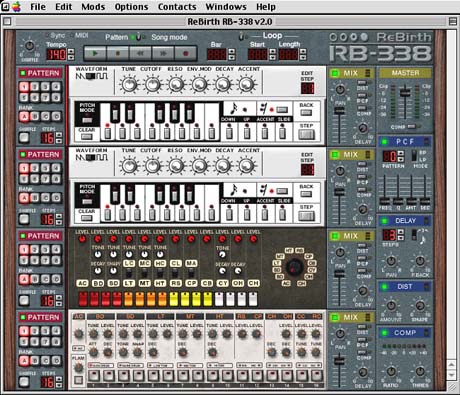Toggle the DIST switch on the top MIX channel
Viewport: 460px width, 395px height.
(x=362, y=82)
